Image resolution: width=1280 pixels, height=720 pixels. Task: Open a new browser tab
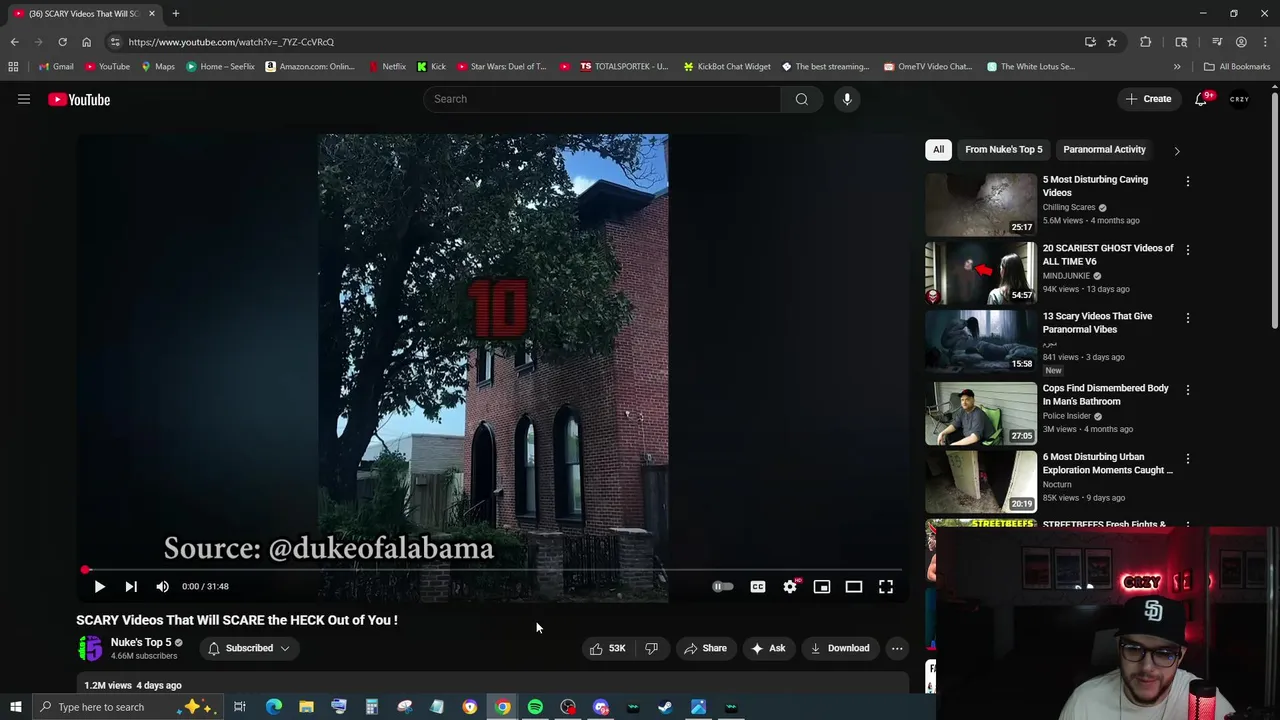pos(175,14)
